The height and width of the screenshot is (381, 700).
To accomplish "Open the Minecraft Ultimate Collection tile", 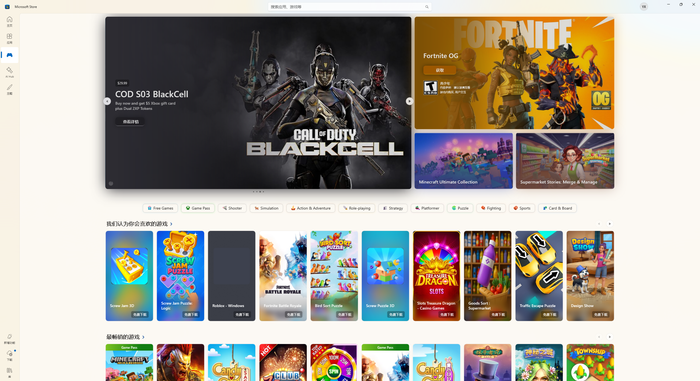I will [x=463, y=161].
